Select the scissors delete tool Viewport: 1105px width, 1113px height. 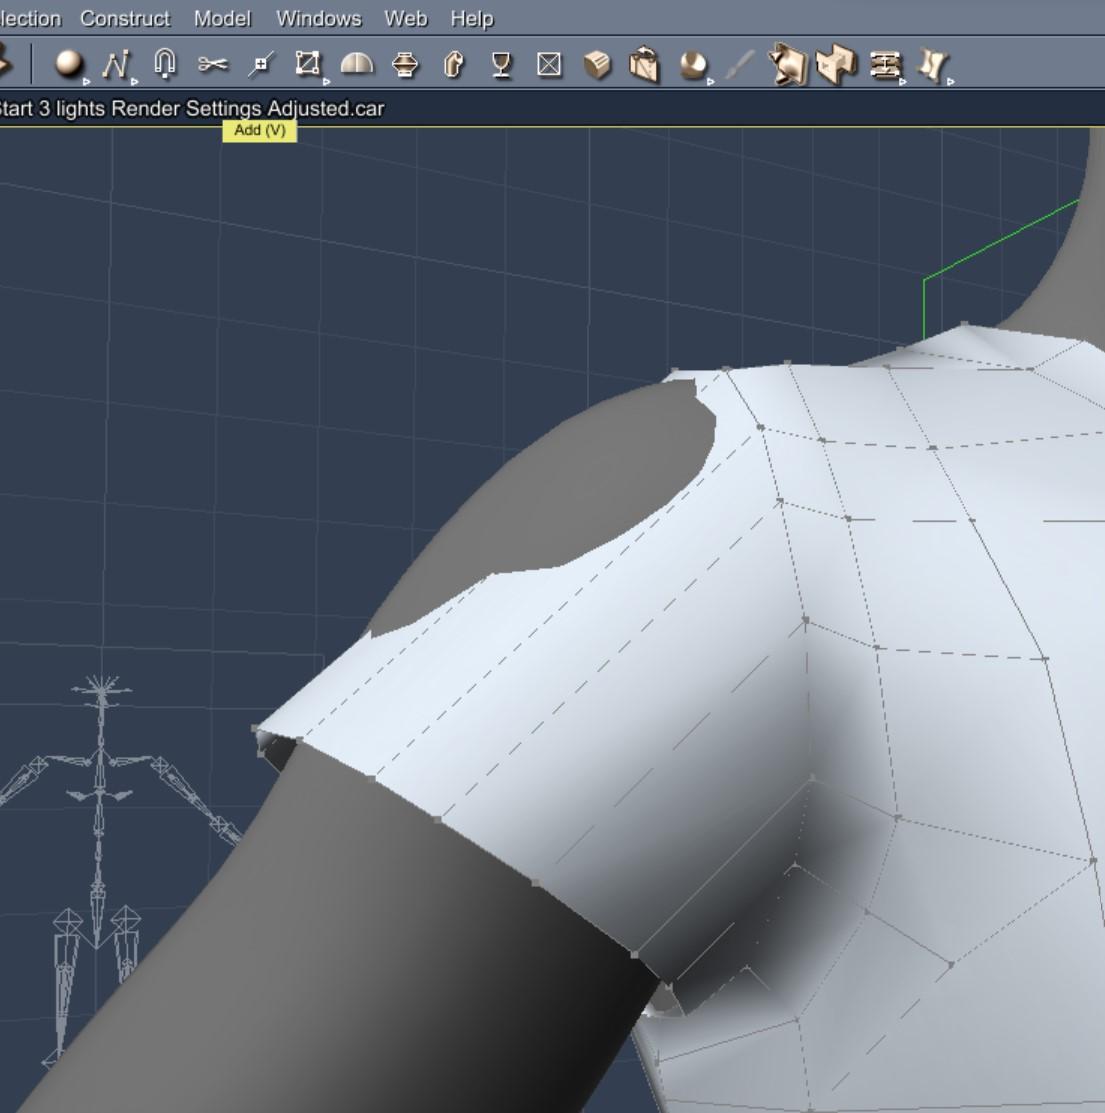[x=213, y=65]
